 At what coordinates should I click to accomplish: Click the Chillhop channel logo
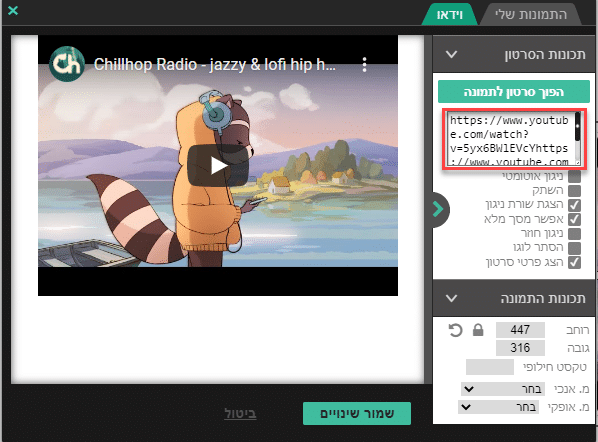pyautogui.click(x=67, y=64)
